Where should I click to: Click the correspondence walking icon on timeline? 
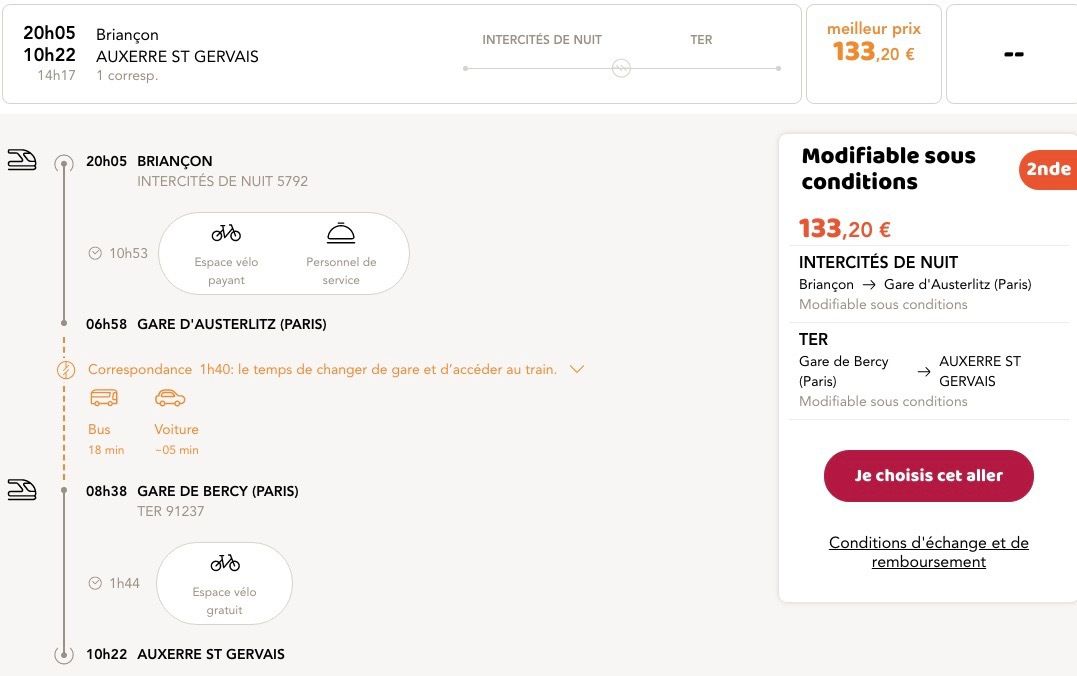(x=66, y=370)
